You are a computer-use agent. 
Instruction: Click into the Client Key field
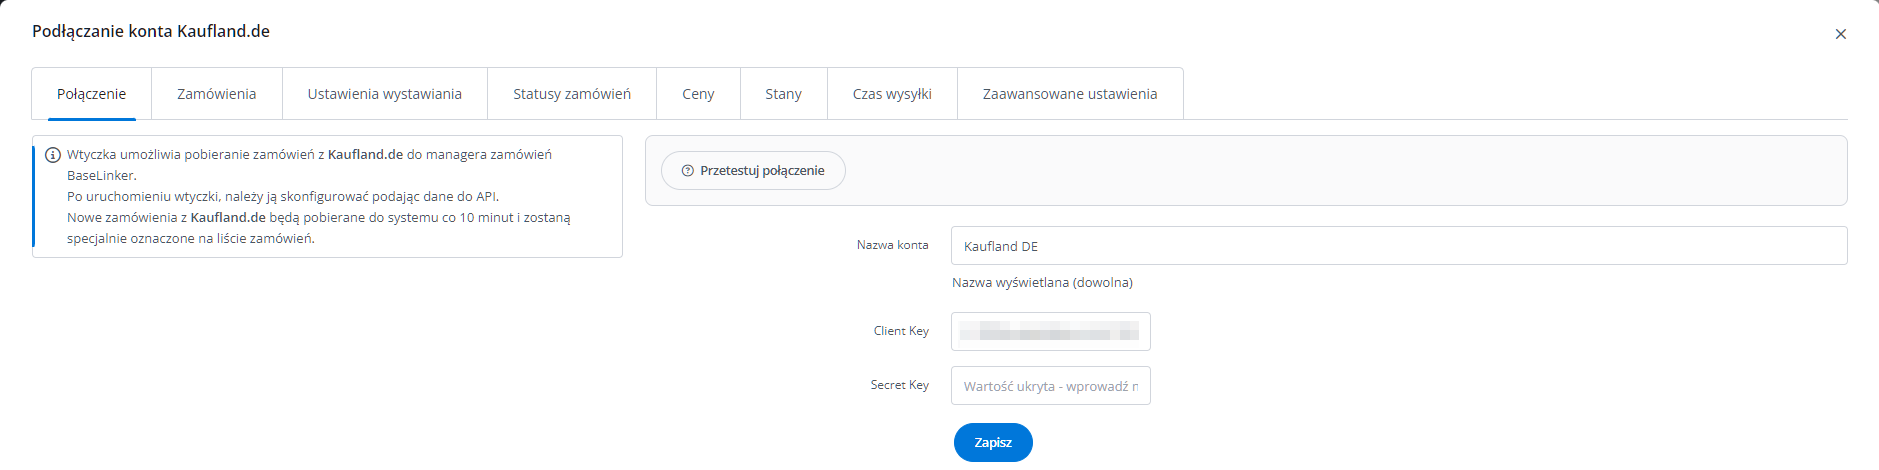point(1051,331)
